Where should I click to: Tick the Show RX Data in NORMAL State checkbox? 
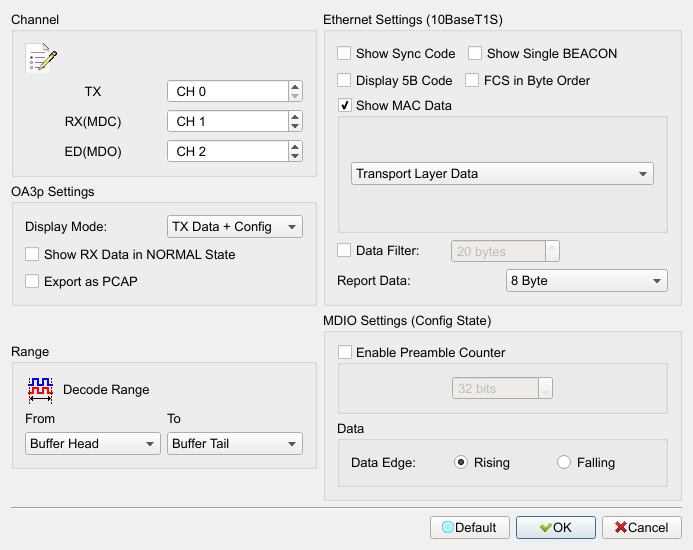(32, 254)
